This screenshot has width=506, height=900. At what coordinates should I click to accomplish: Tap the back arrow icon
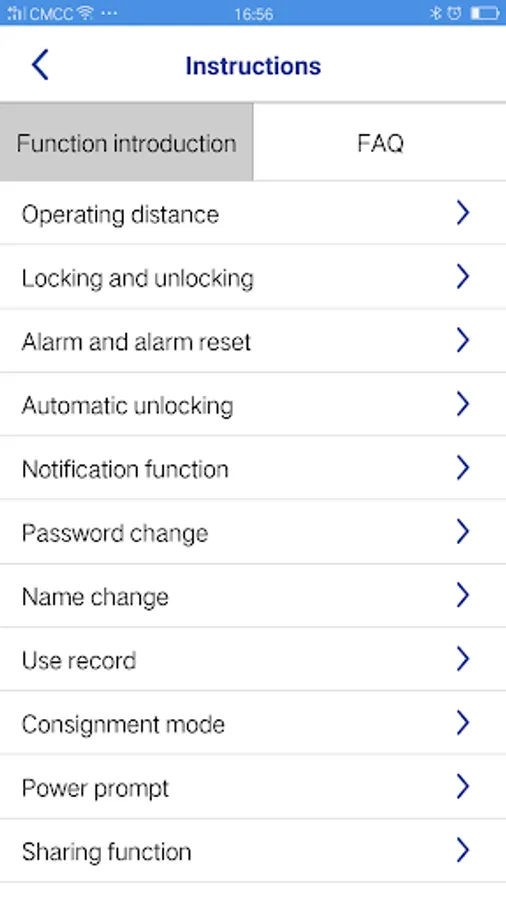tap(40, 64)
